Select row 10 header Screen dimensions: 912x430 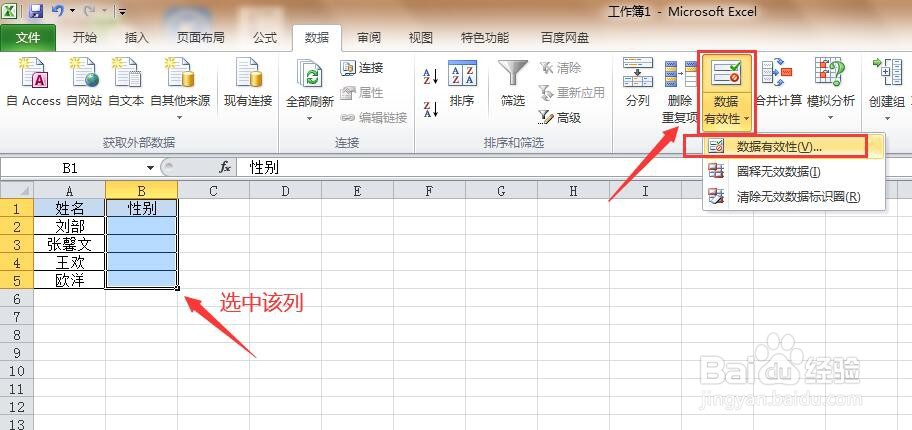pyautogui.click(x=17, y=371)
